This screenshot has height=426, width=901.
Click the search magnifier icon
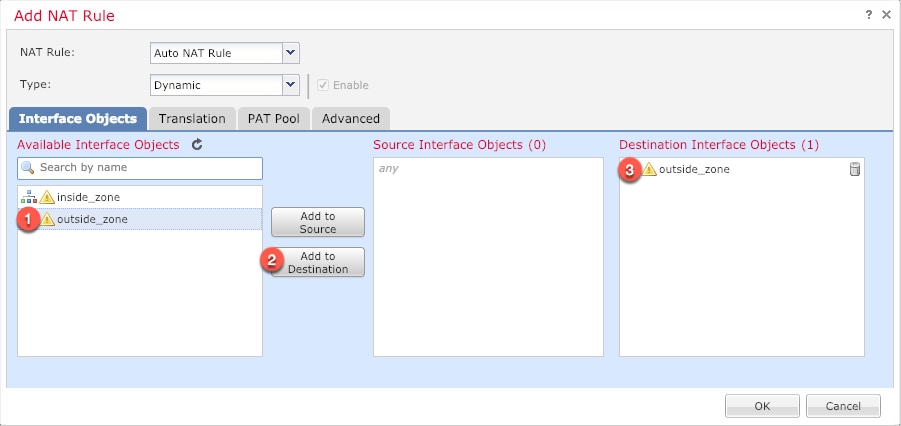(x=29, y=168)
